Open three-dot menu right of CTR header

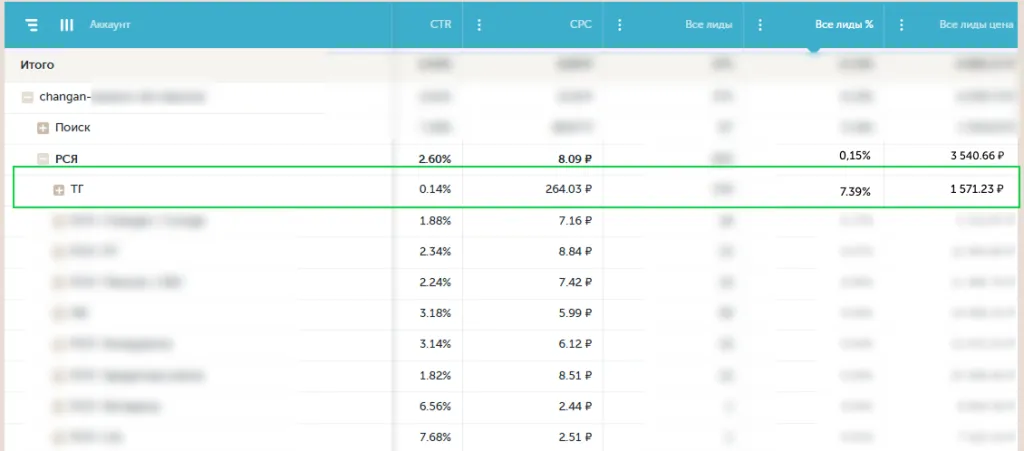pos(479,25)
